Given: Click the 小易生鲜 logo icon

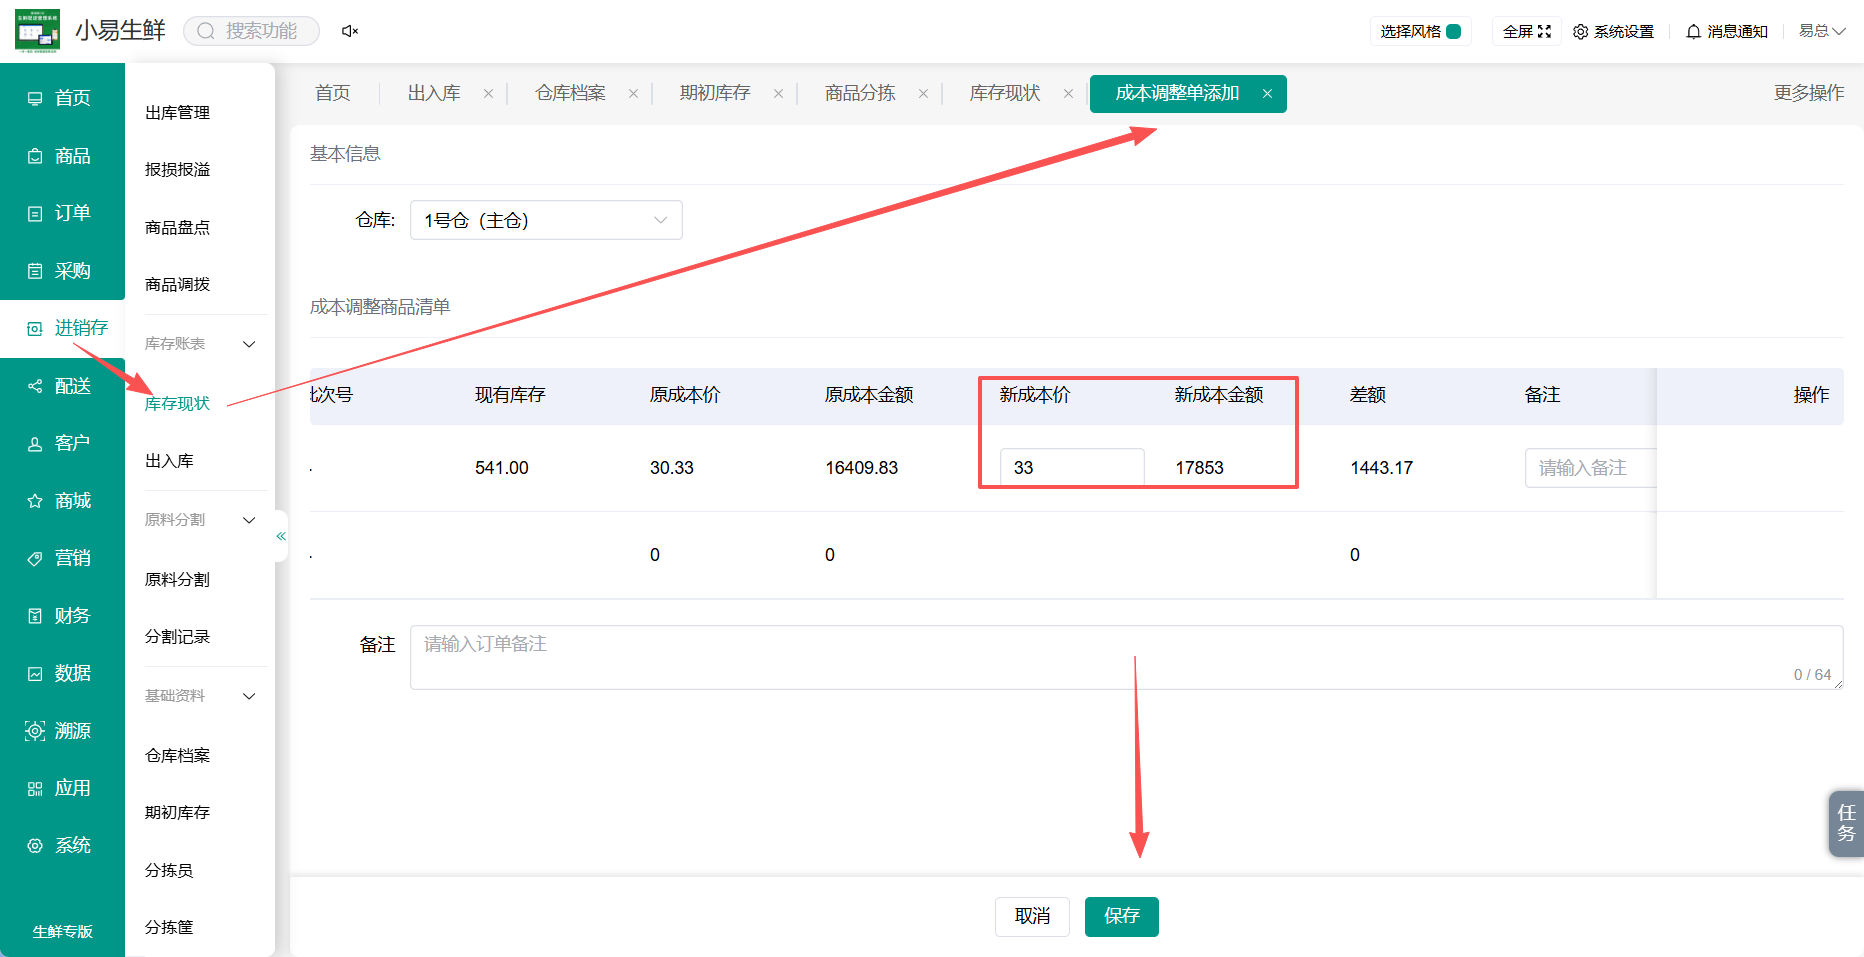Looking at the screenshot, I should point(37,31).
